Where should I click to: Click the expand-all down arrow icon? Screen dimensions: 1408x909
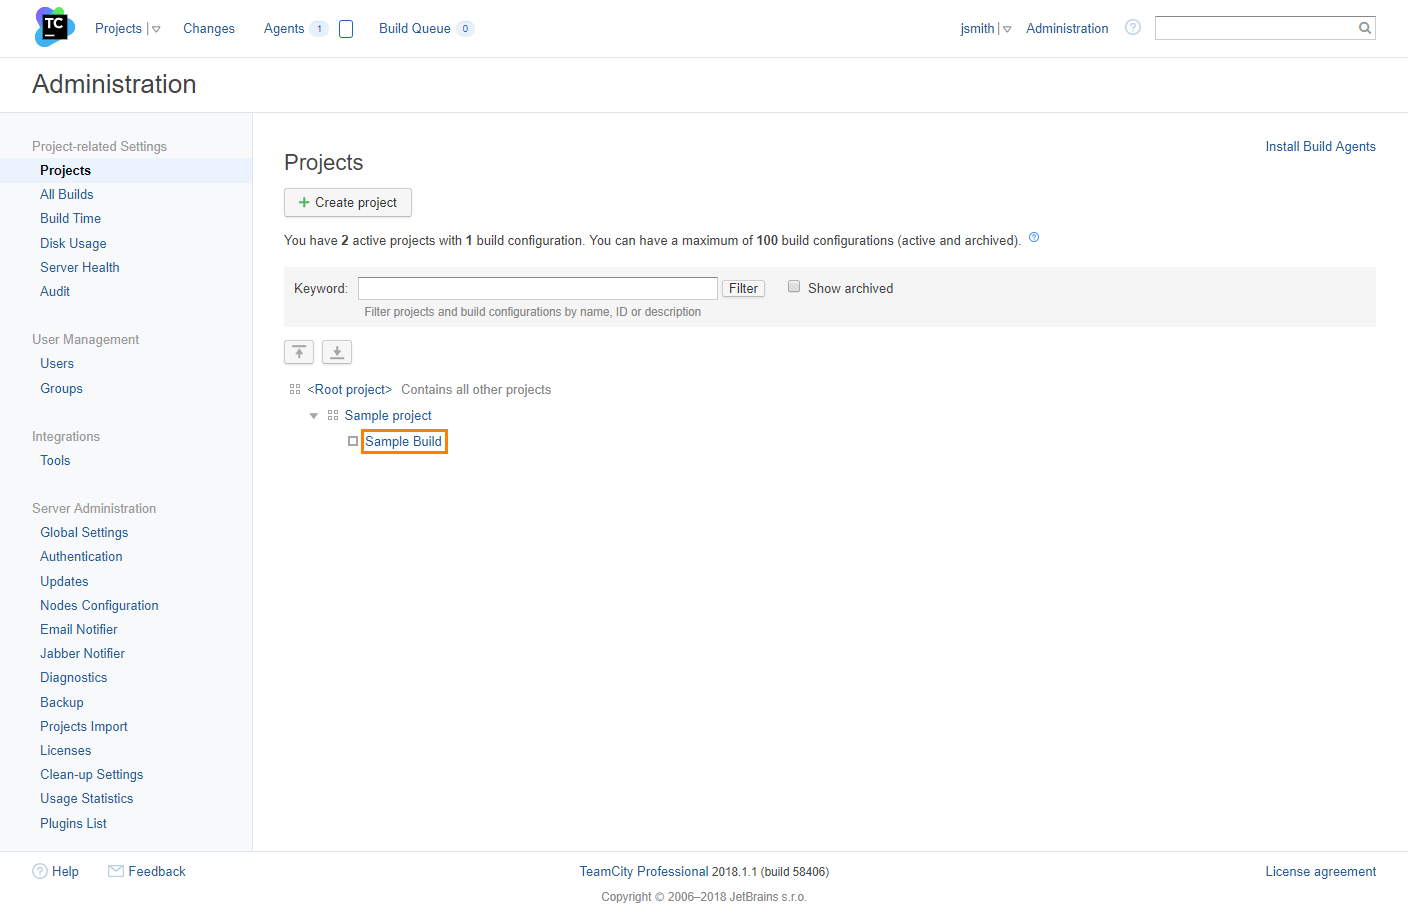coord(336,352)
